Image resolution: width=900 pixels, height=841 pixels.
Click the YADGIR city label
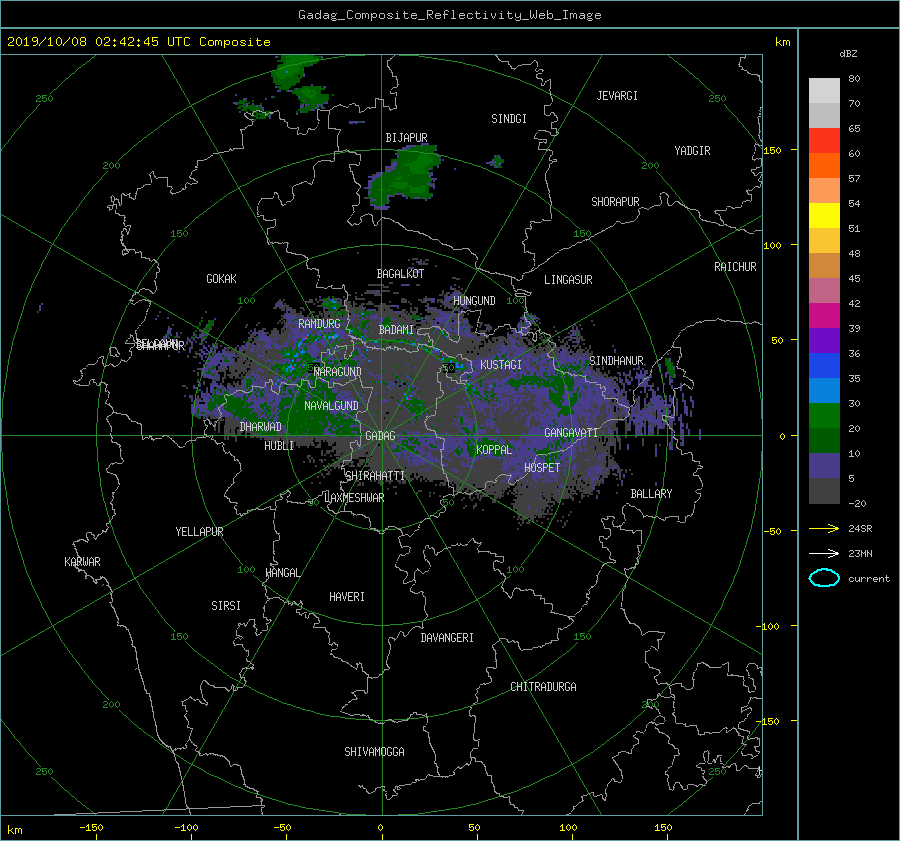point(692,150)
